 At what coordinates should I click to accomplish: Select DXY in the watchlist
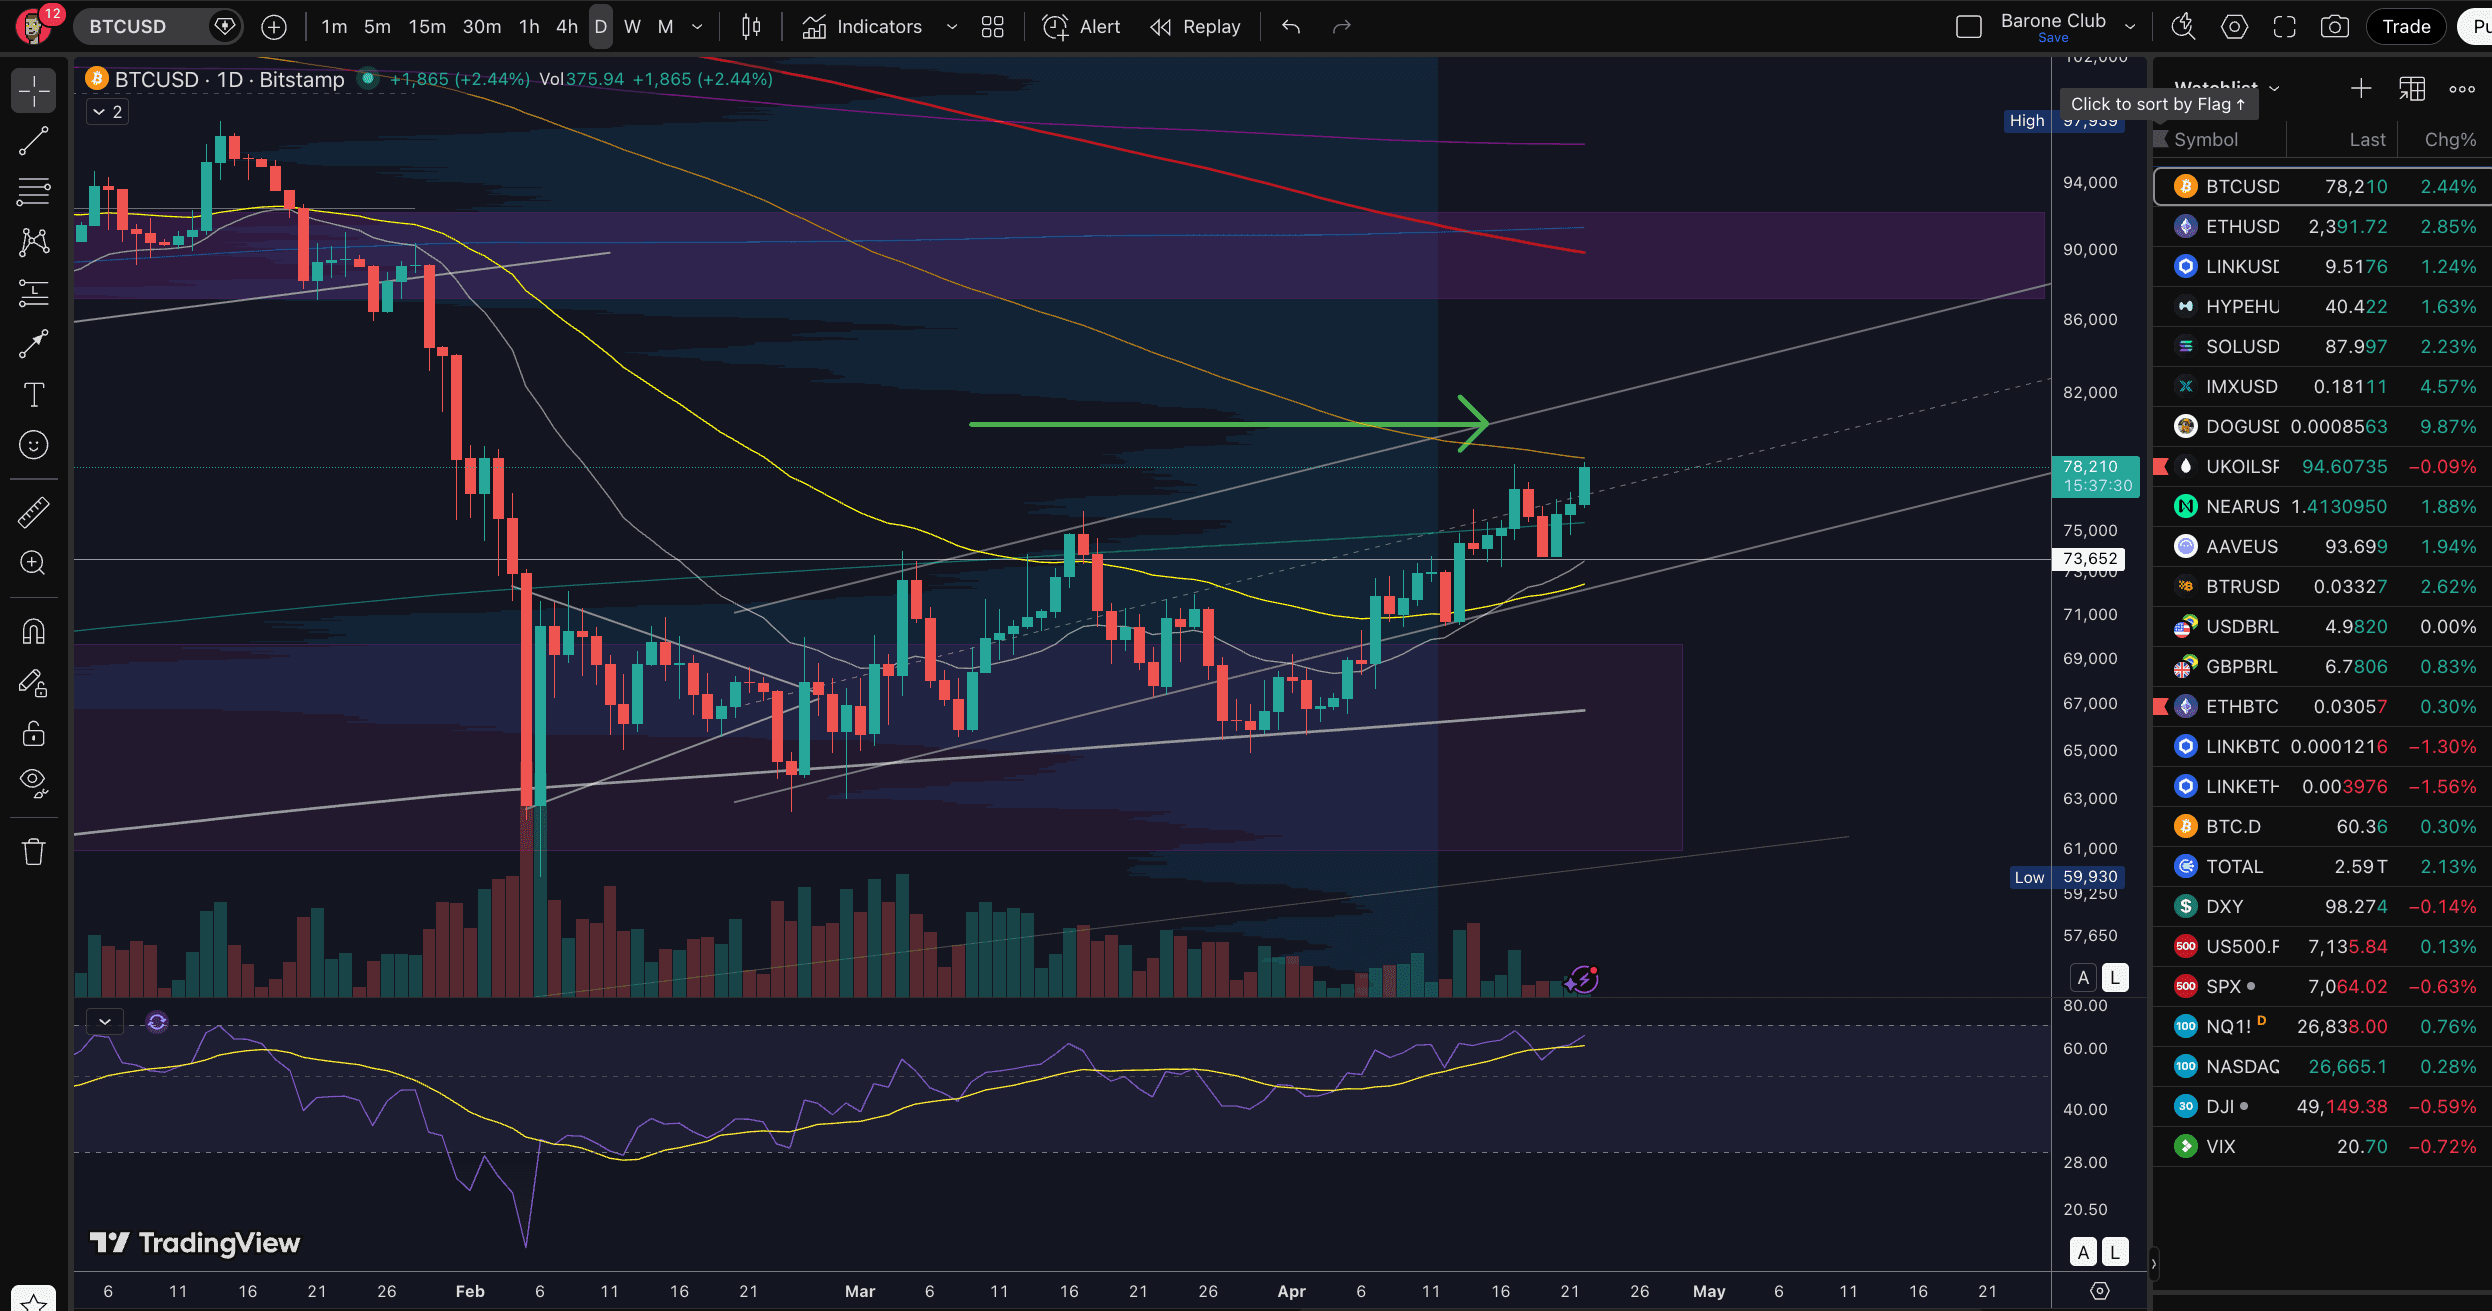(2322, 907)
